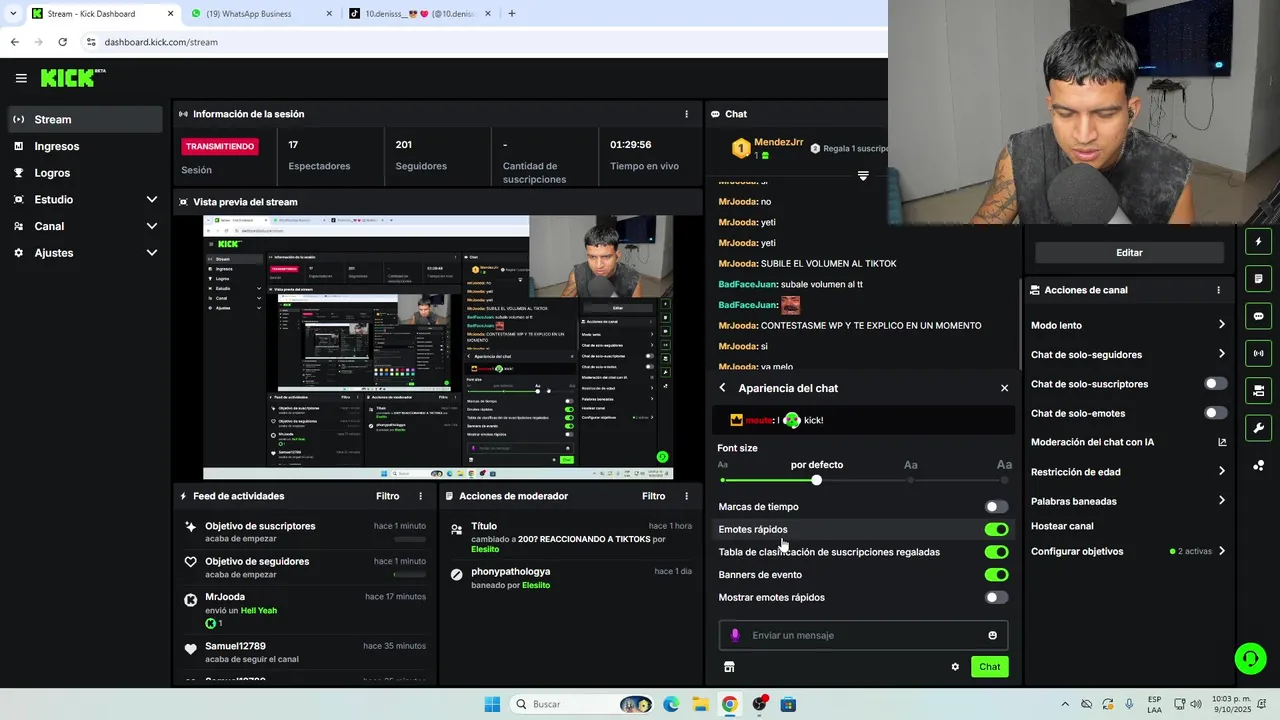Image resolution: width=1280 pixels, height=720 pixels.
Task: Expand the Ajustes sidebar section
Action: pos(152,253)
